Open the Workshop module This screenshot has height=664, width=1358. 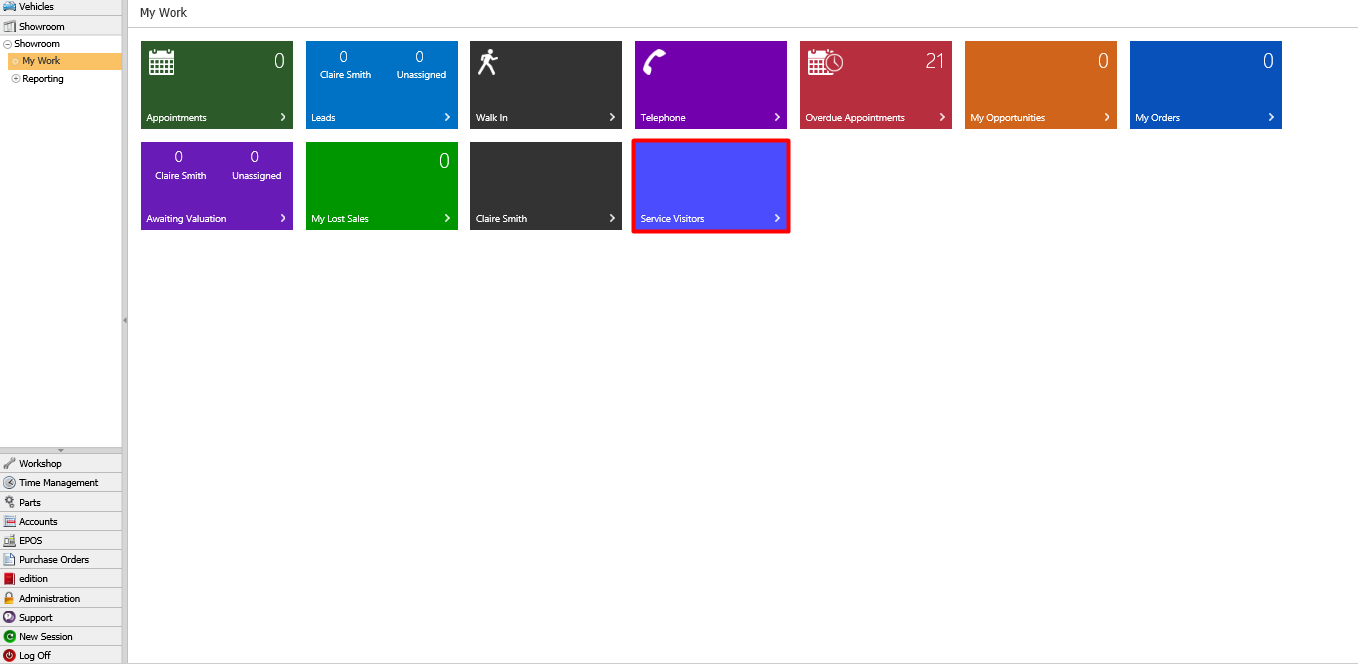61,463
